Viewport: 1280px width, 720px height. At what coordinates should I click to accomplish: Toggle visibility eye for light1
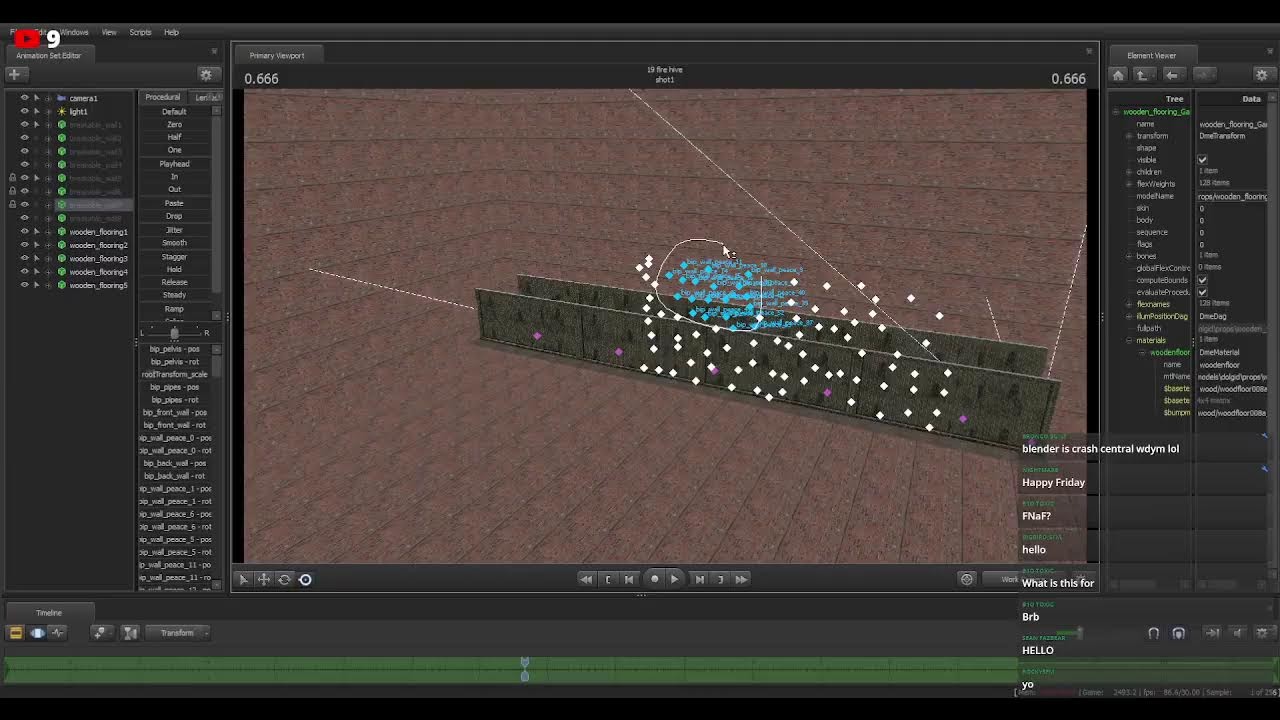click(x=25, y=111)
